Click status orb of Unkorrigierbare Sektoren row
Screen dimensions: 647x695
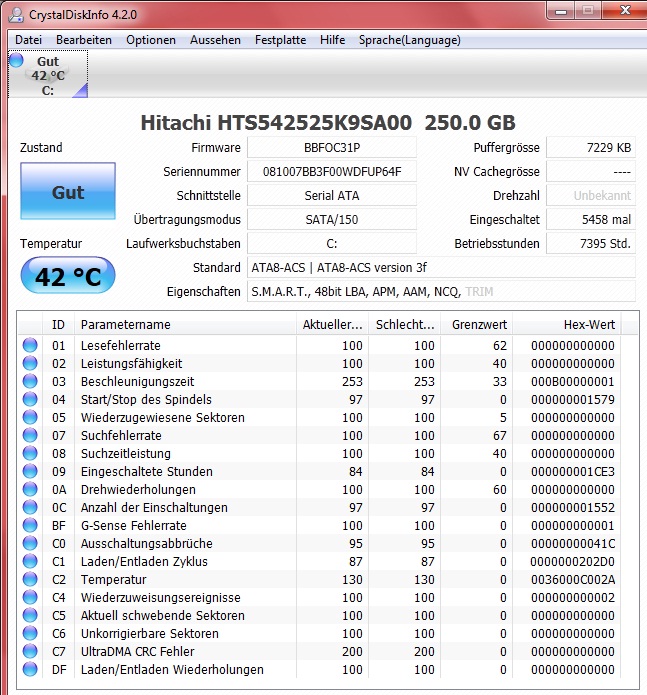[x=30, y=633]
